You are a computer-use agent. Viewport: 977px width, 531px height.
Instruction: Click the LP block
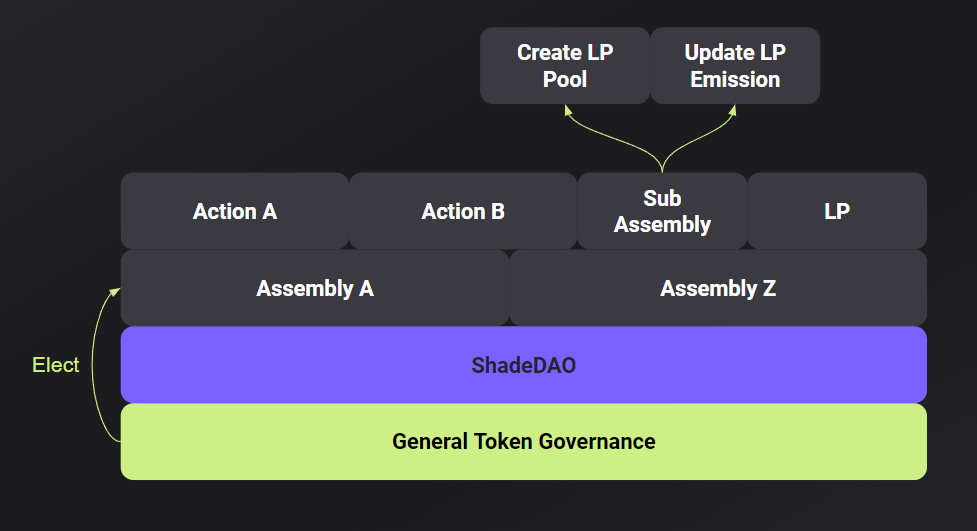(x=837, y=211)
